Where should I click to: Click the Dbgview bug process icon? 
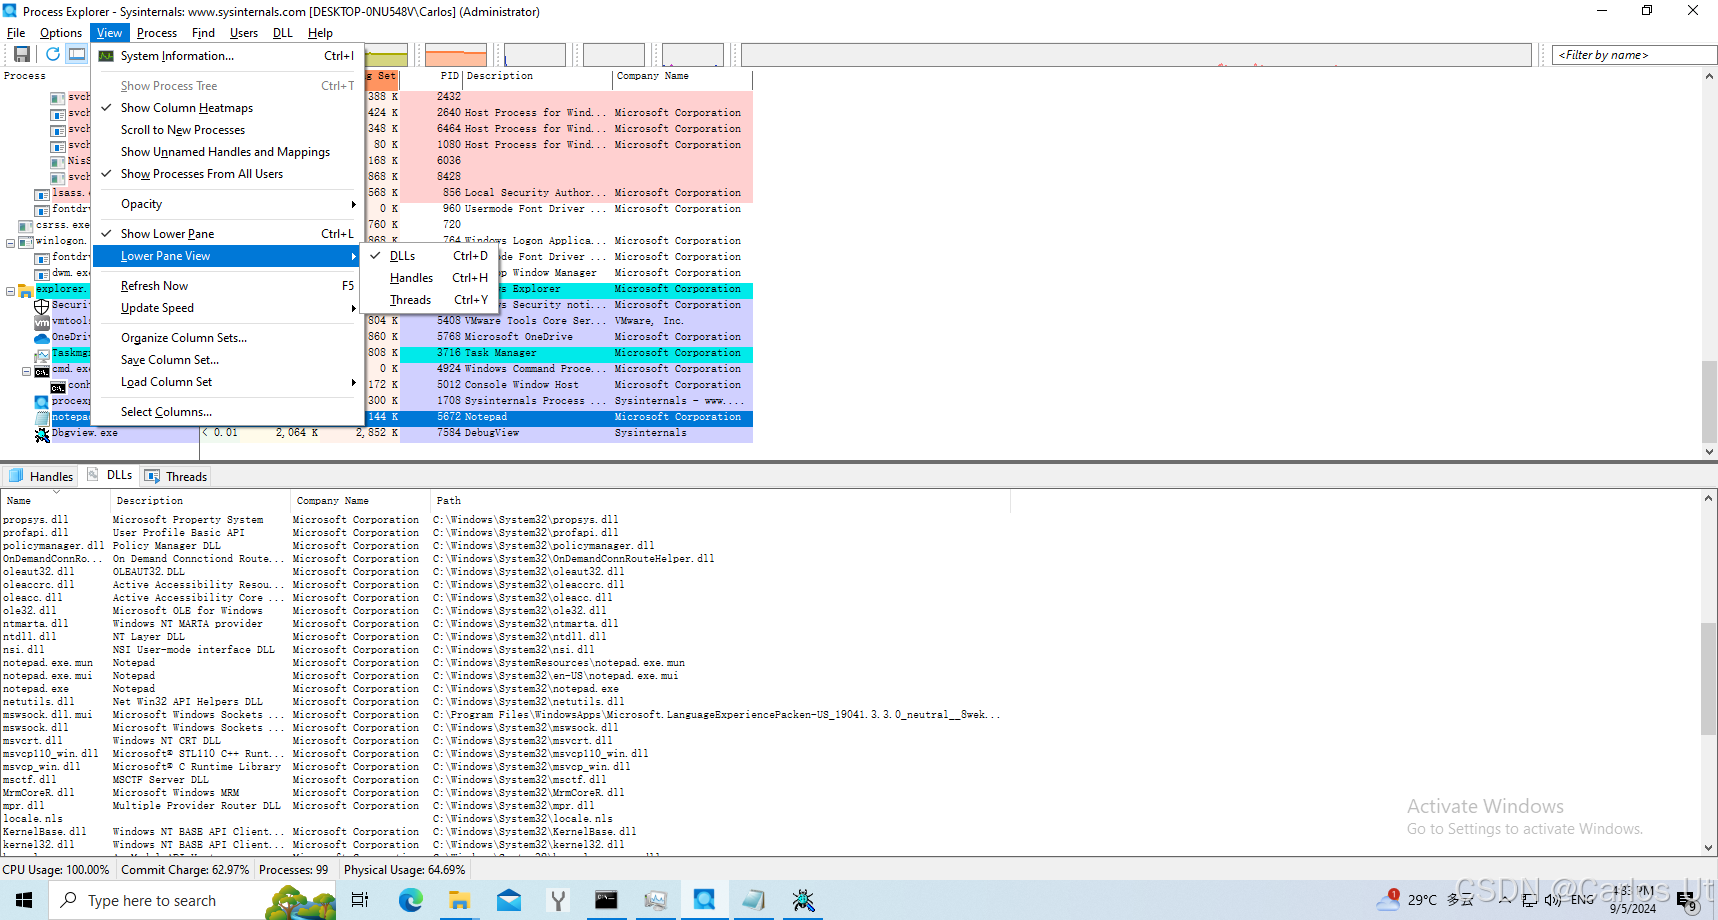(42, 434)
